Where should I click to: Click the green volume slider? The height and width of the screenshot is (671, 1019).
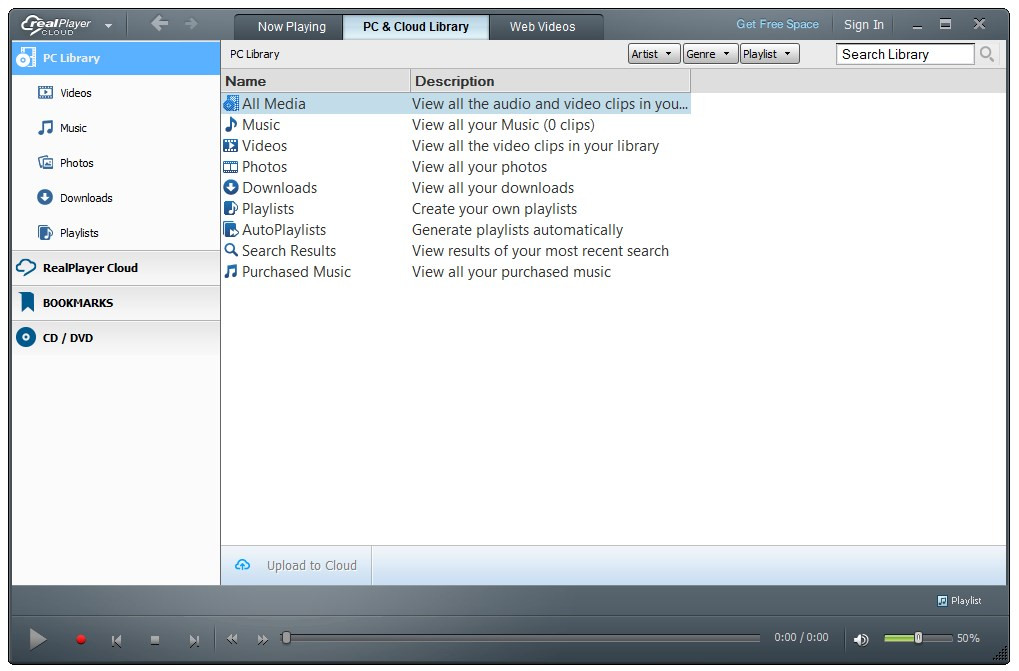pos(918,638)
